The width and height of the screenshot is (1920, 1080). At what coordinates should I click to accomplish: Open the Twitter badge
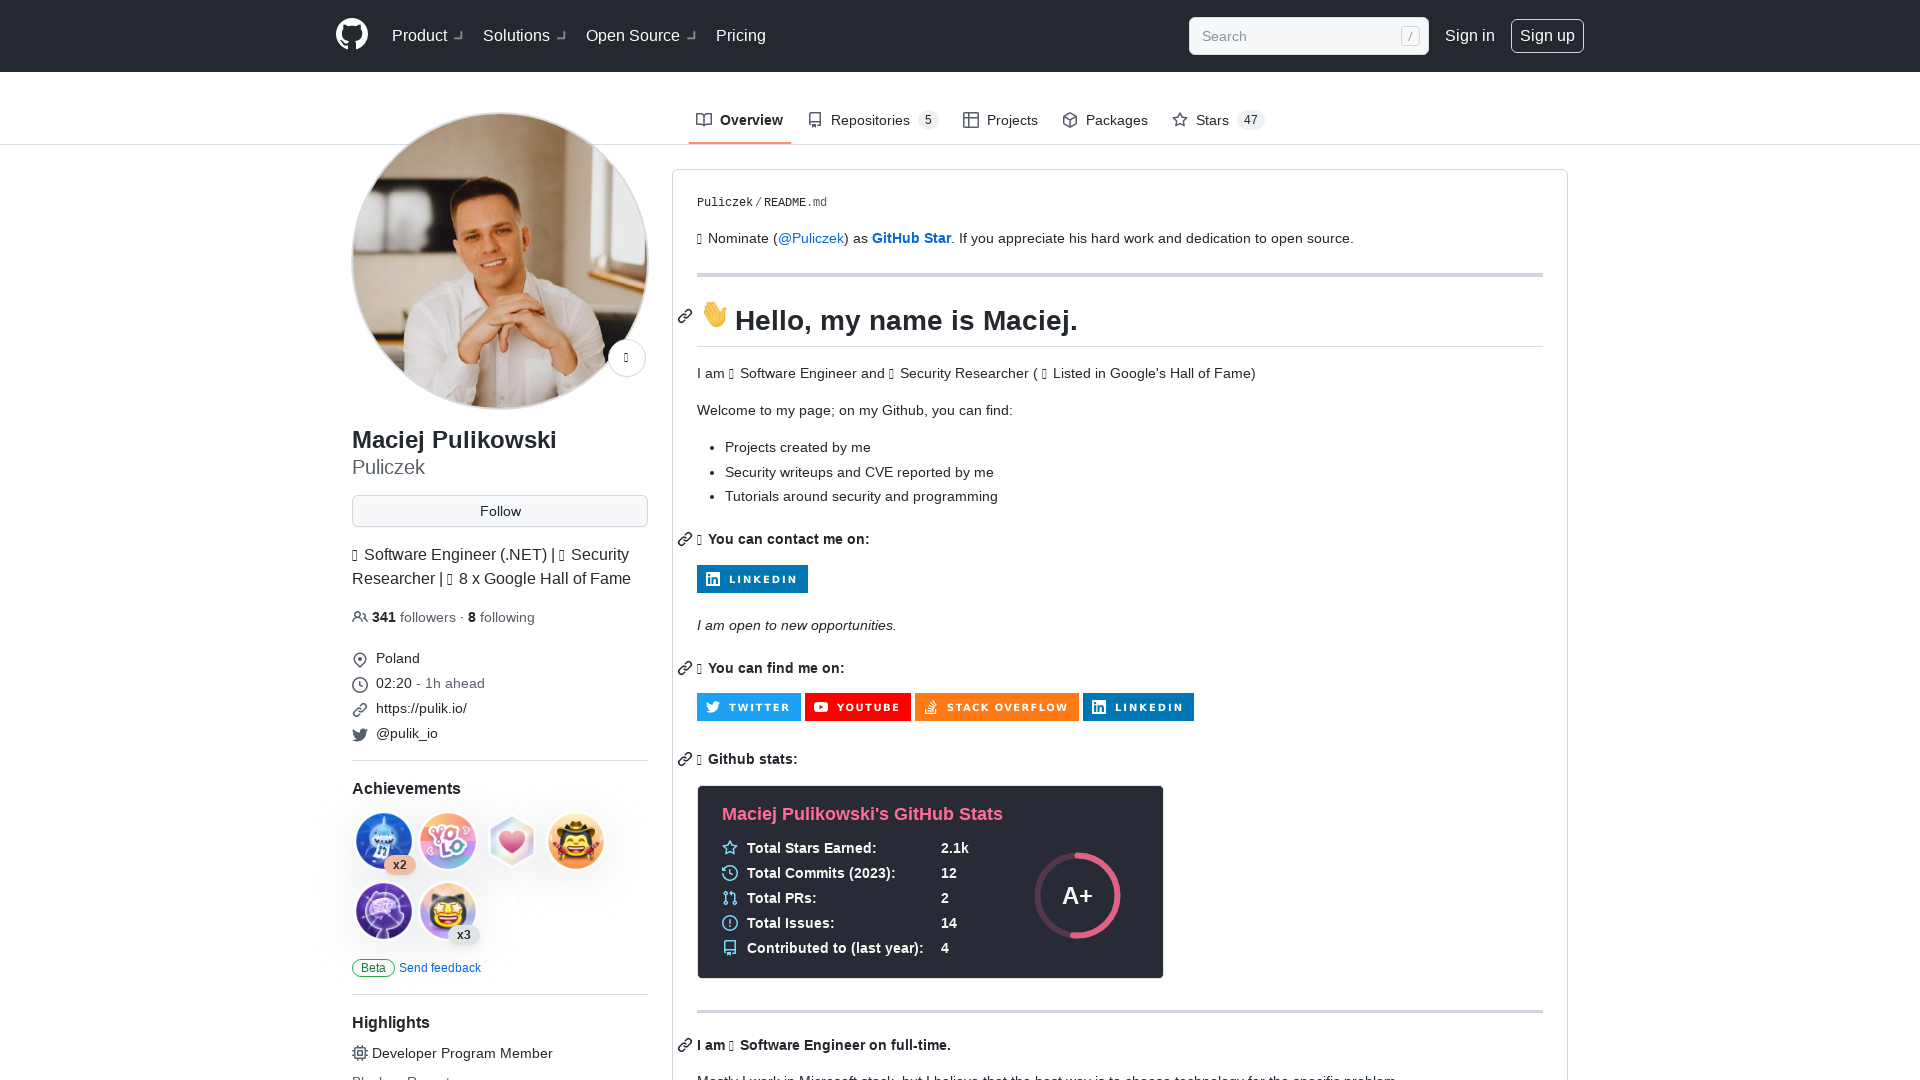point(749,707)
